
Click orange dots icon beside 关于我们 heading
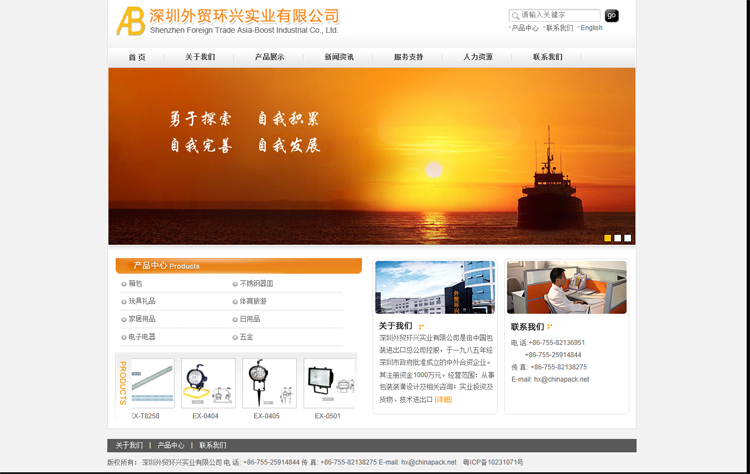pyautogui.click(x=421, y=327)
